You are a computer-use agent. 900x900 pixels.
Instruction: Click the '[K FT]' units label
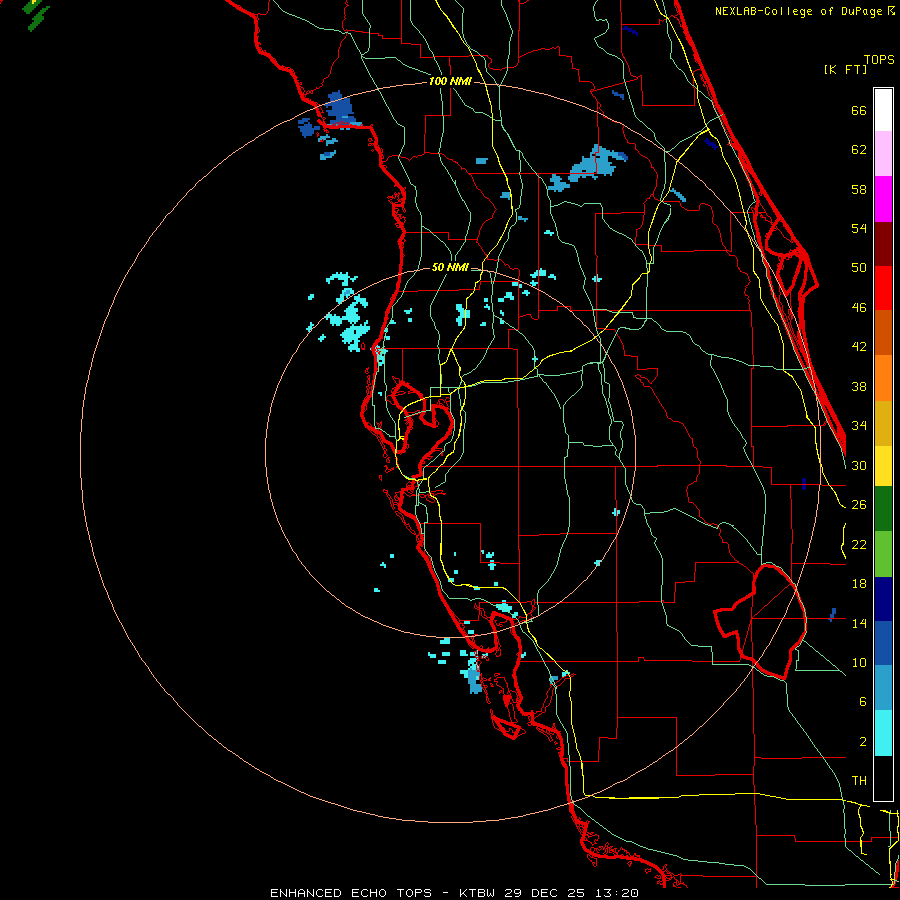tap(845, 69)
